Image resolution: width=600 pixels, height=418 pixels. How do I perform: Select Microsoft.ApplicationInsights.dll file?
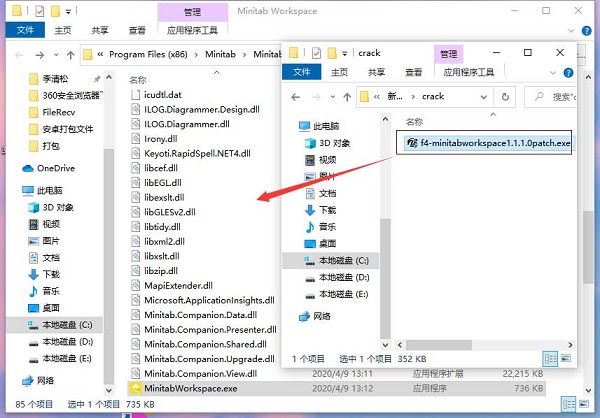[202, 300]
